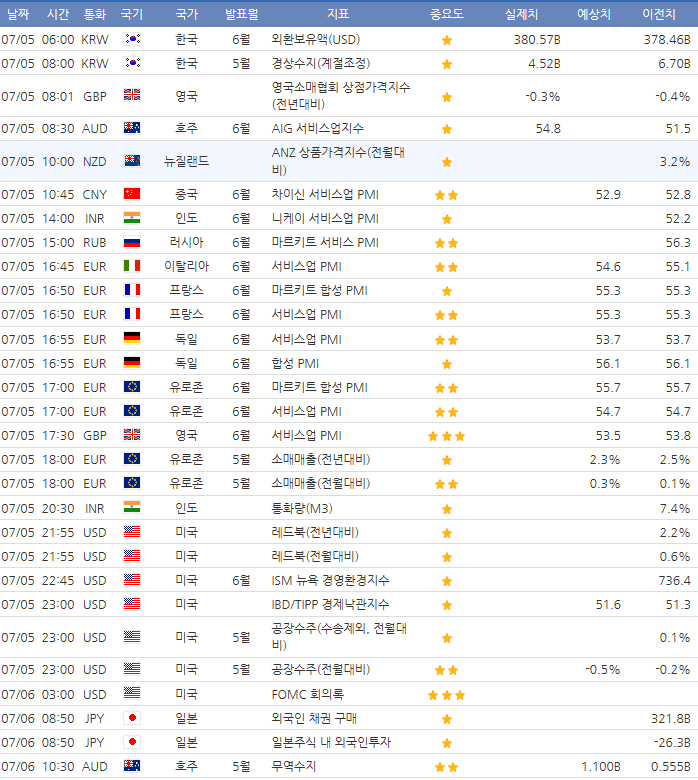Click three-star rating in 영국 서비스업 PMI row
This screenshot has width=698, height=780.
click(x=446, y=436)
